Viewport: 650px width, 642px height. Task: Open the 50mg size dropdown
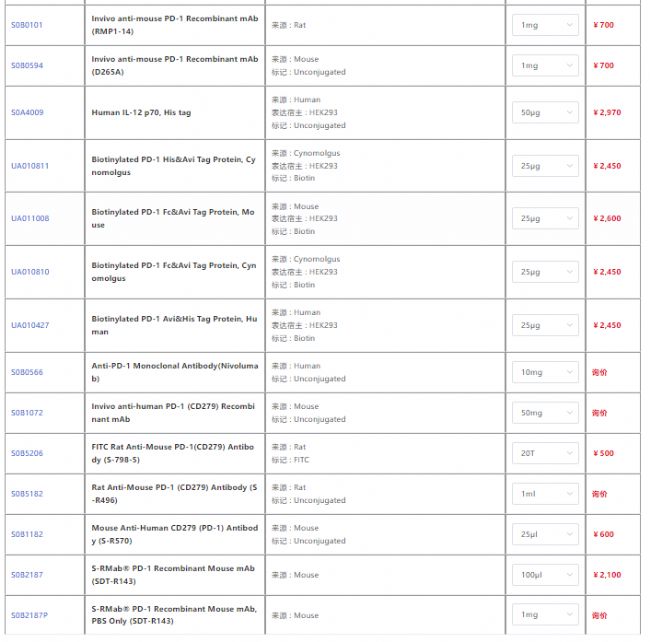pyautogui.click(x=545, y=413)
